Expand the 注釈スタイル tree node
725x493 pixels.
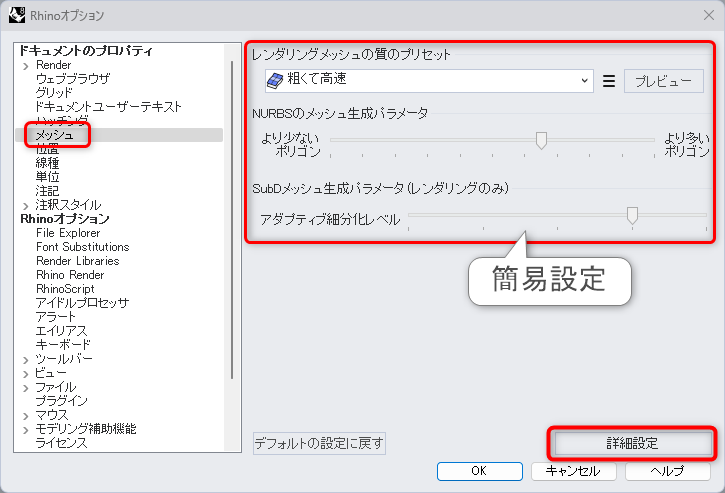(x=26, y=206)
